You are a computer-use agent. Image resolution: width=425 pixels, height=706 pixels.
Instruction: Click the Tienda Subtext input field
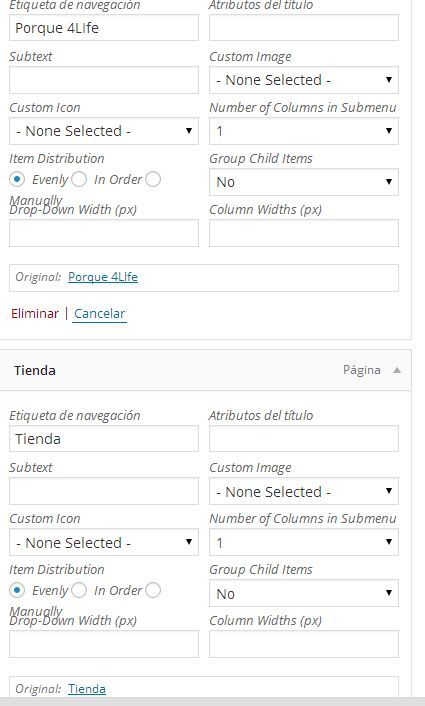click(104, 491)
